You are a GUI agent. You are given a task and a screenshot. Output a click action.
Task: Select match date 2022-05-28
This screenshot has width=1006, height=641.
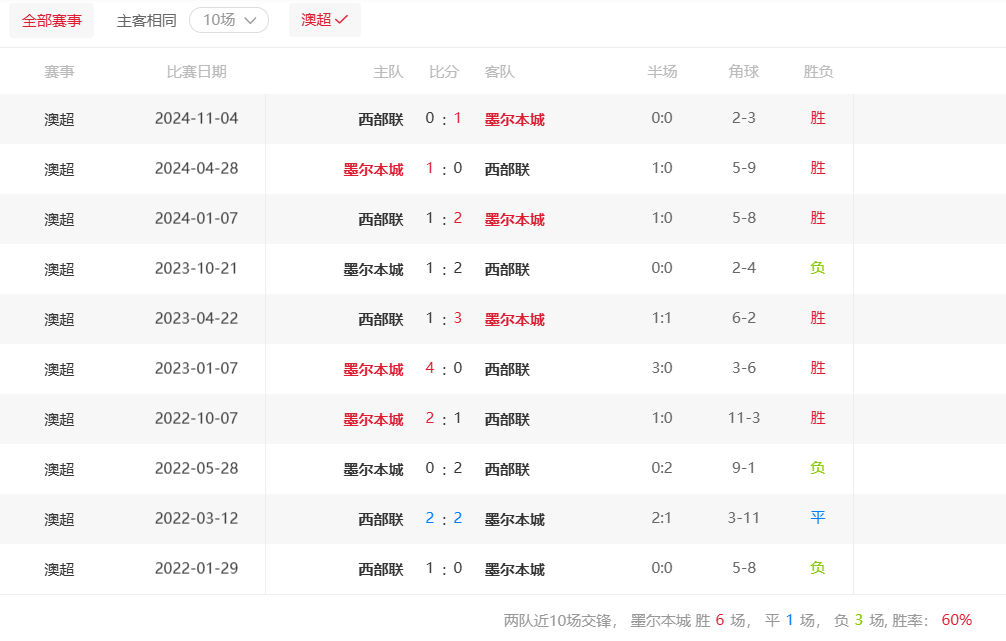pos(196,469)
